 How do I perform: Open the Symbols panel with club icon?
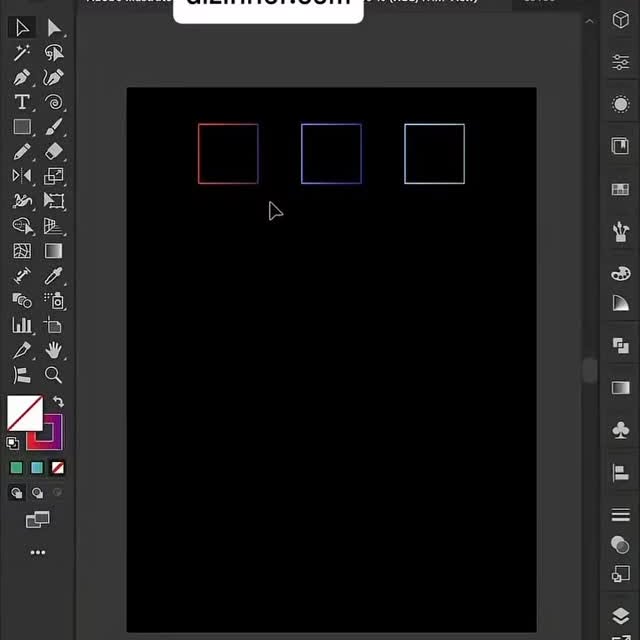click(620, 430)
